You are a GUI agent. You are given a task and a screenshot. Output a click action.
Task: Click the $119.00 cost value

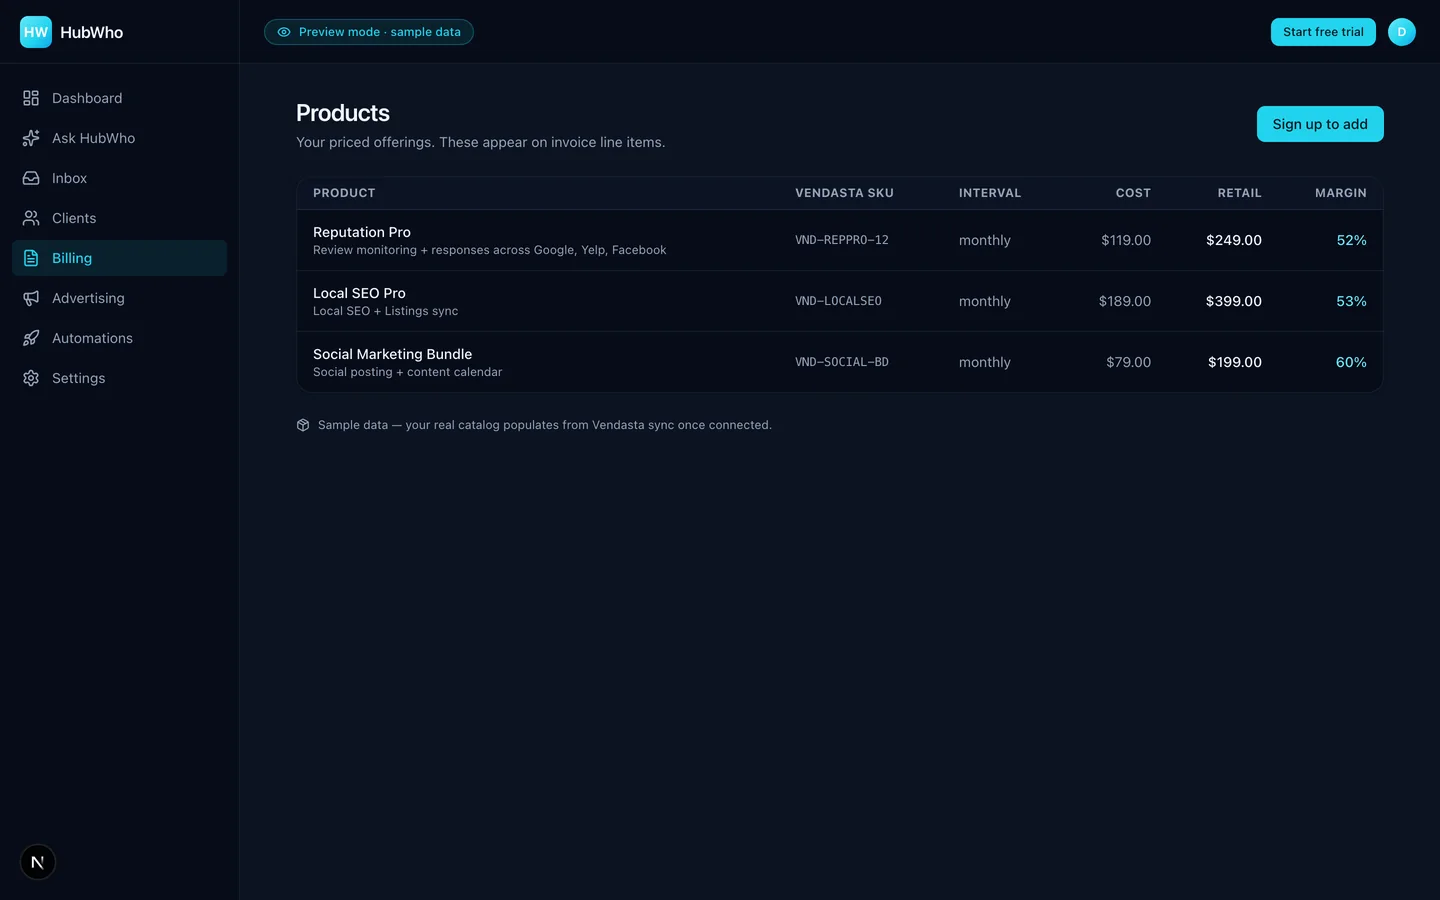(x=1126, y=240)
